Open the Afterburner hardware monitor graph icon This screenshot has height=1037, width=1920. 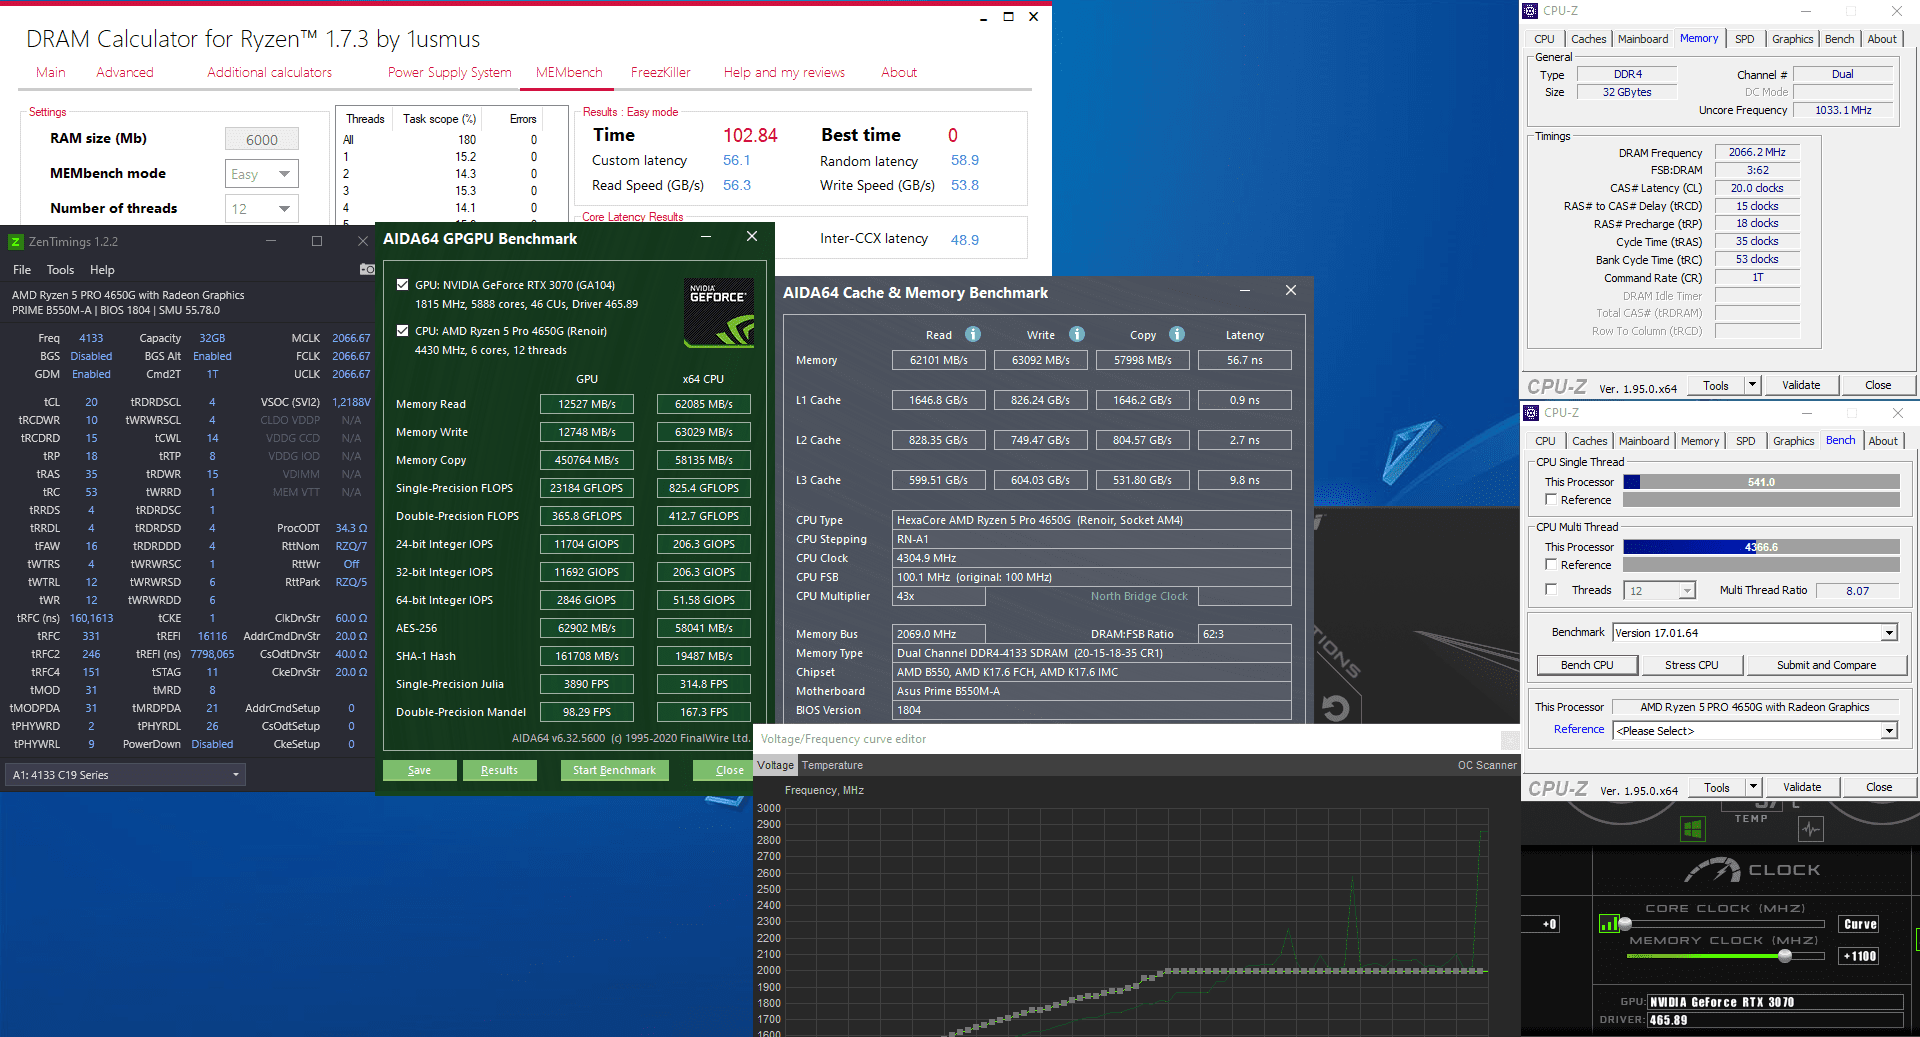(x=1810, y=829)
